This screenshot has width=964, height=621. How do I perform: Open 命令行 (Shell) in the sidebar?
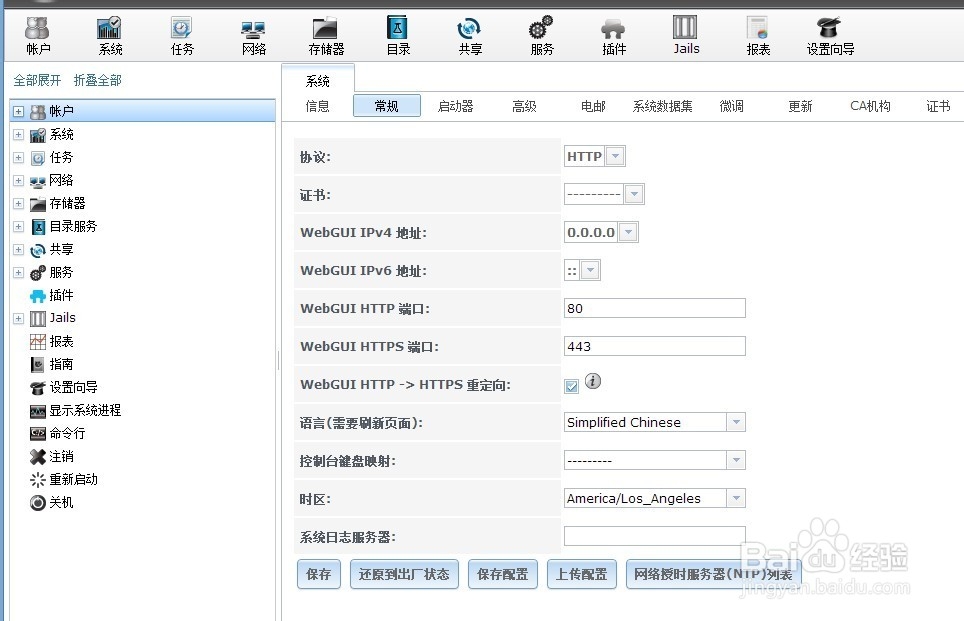point(67,433)
